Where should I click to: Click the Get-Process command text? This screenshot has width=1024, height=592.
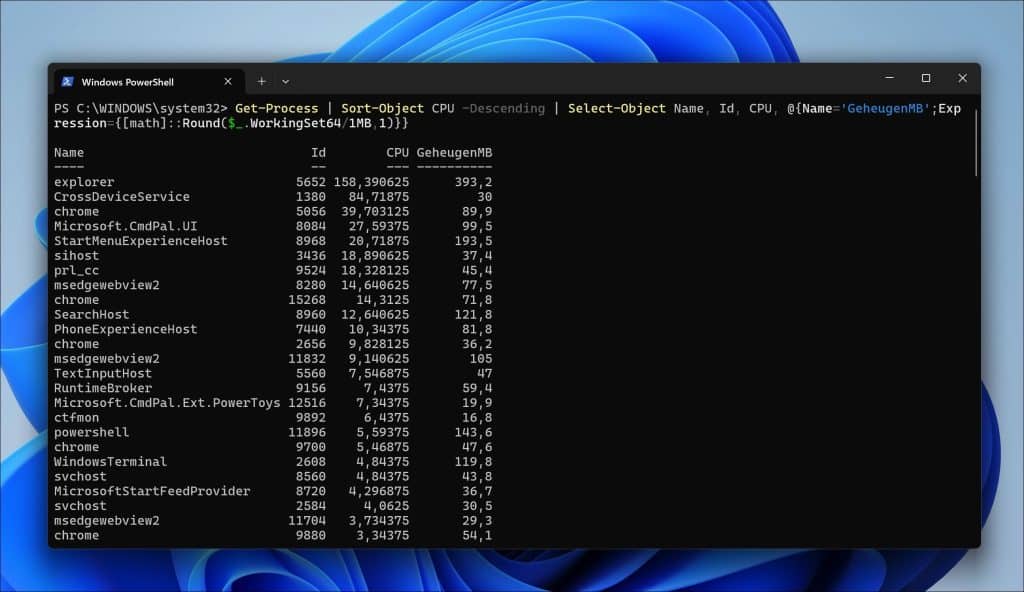277,108
